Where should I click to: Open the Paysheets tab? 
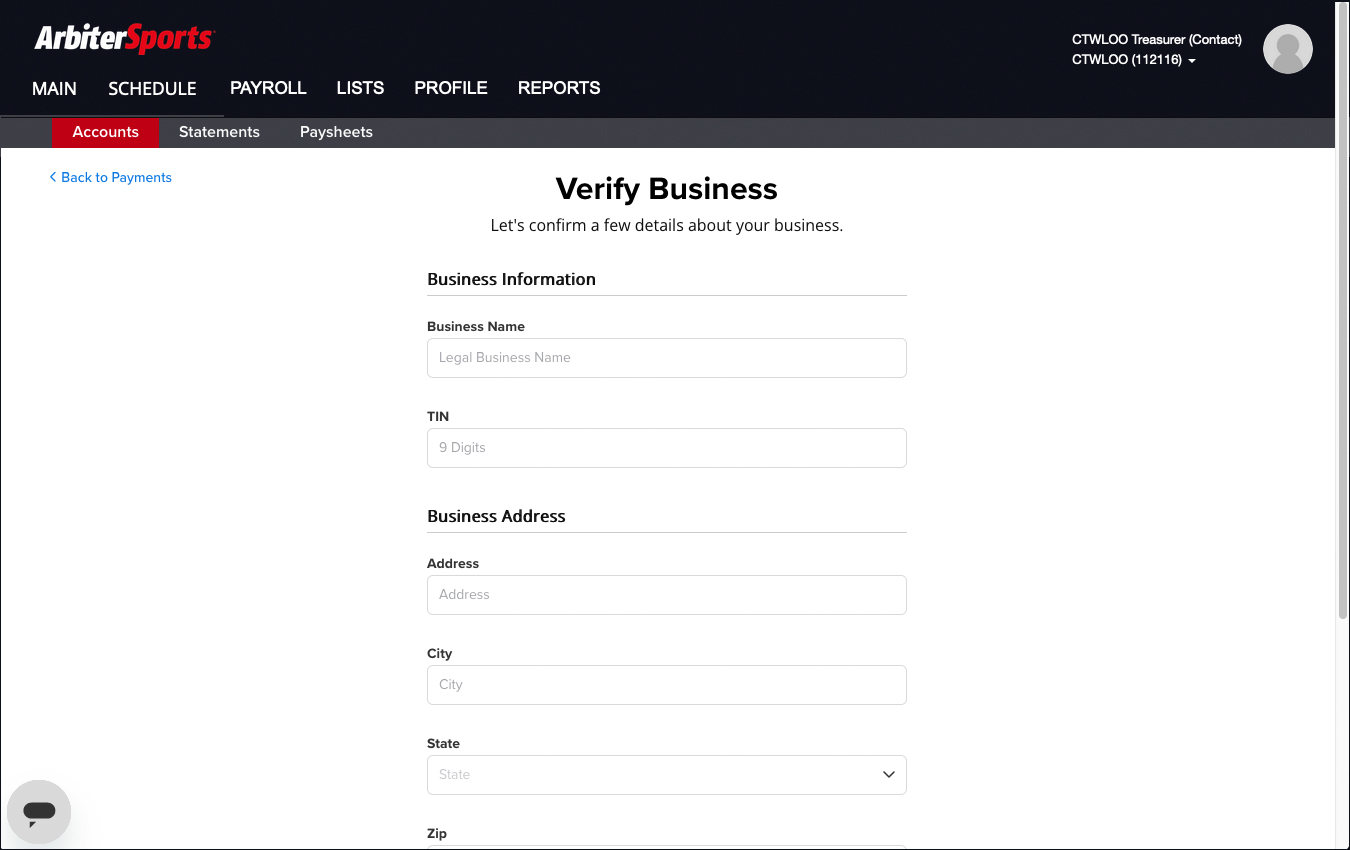click(336, 132)
